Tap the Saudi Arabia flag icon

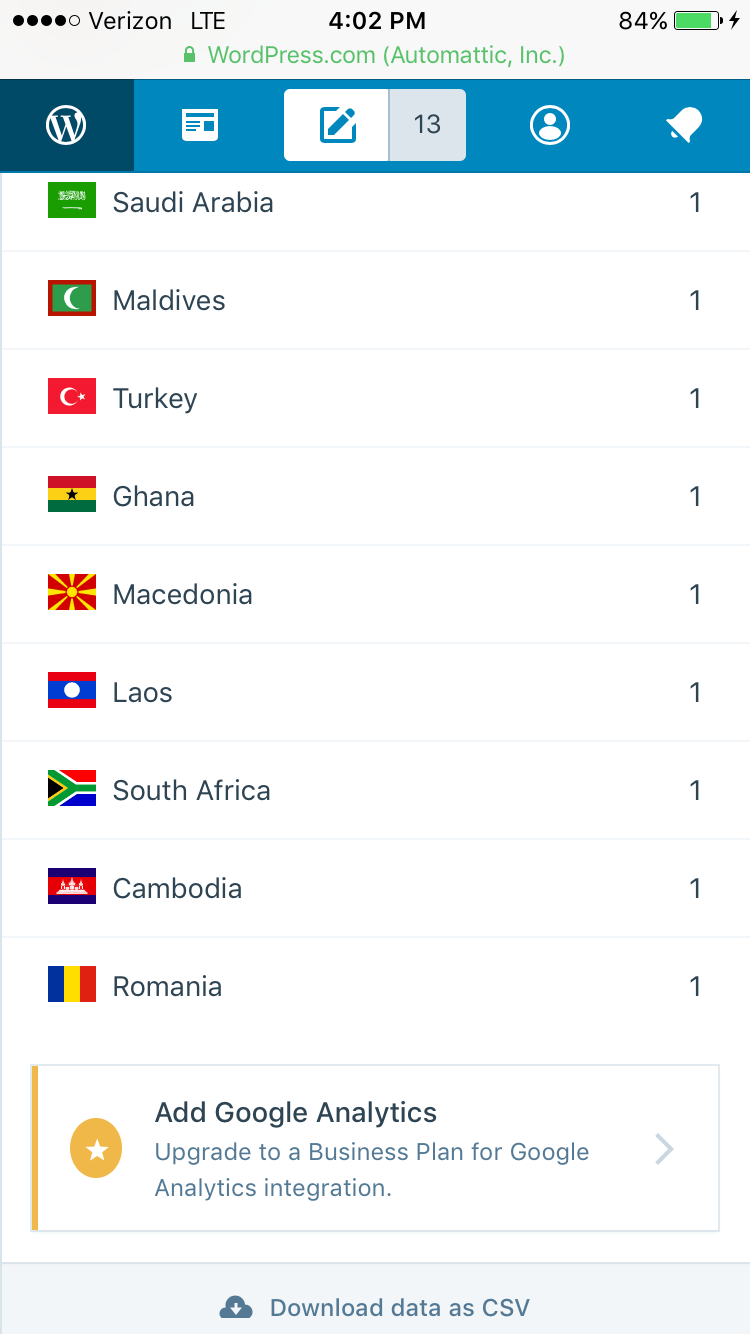coord(72,201)
